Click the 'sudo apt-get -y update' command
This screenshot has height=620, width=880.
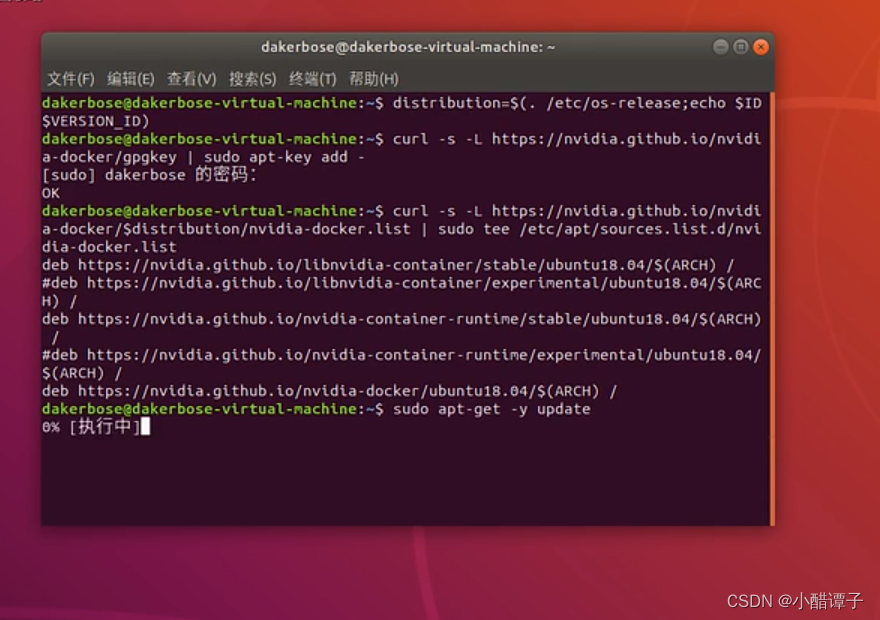pos(492,409)
